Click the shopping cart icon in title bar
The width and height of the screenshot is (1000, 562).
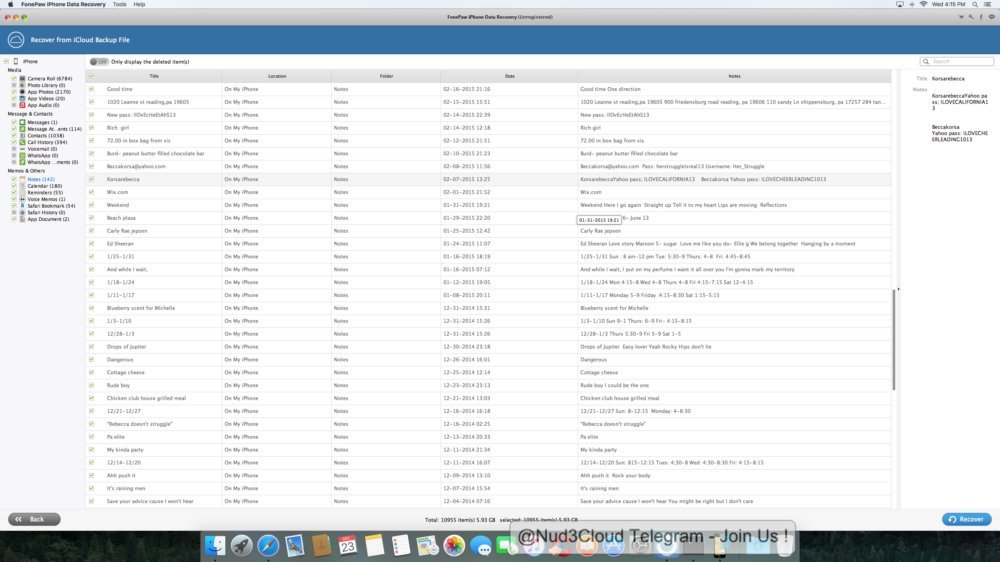point(961,17)
